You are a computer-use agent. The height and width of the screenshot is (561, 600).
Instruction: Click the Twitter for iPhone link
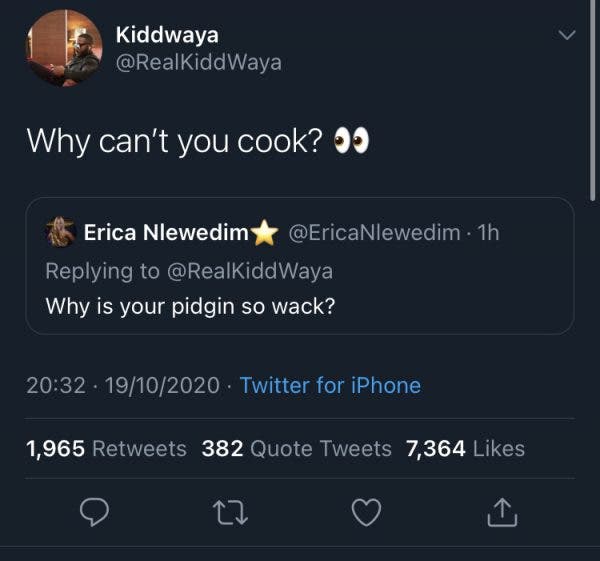tap(330, 386)
